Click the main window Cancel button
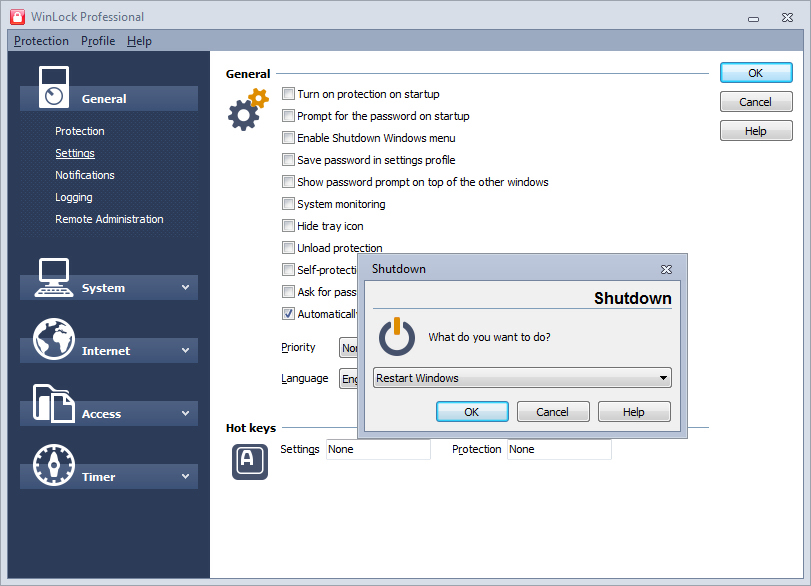The height and width of the screenshot is (586, 811). click(x=756, y=102)
